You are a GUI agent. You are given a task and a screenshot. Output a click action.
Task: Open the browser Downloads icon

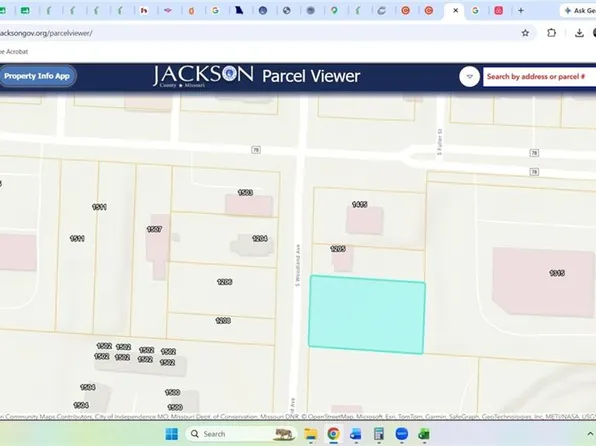coord(579,33)
